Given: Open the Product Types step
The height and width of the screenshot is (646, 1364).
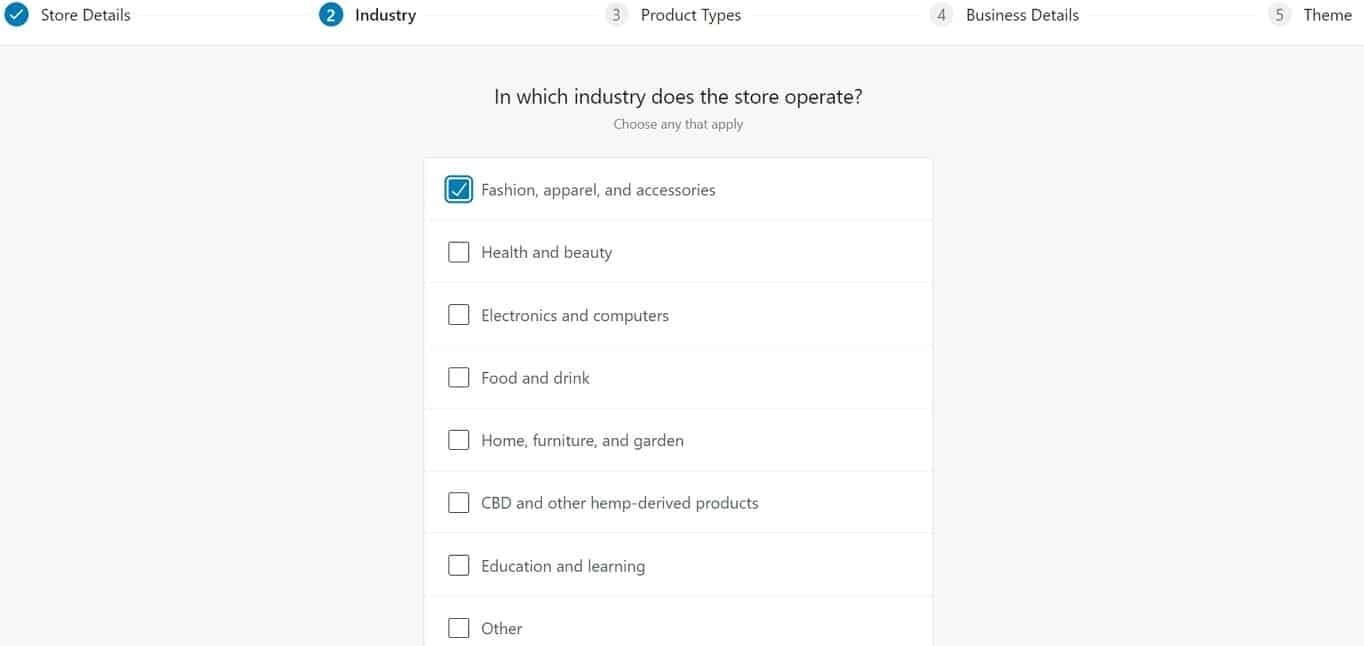Looking at the screenshot, I should (x=690, y=15).
